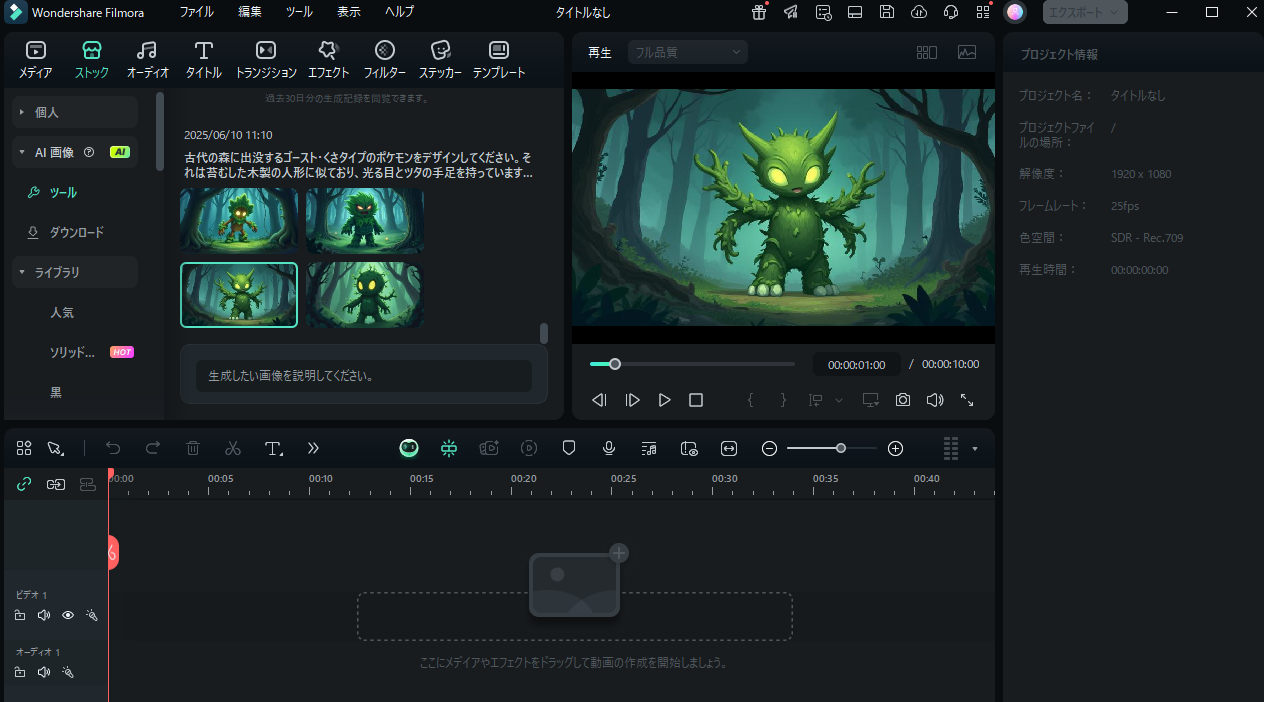1264x702 pixels.
Task: Mute the オーディオ 1 track
Action: coord(44,672)
